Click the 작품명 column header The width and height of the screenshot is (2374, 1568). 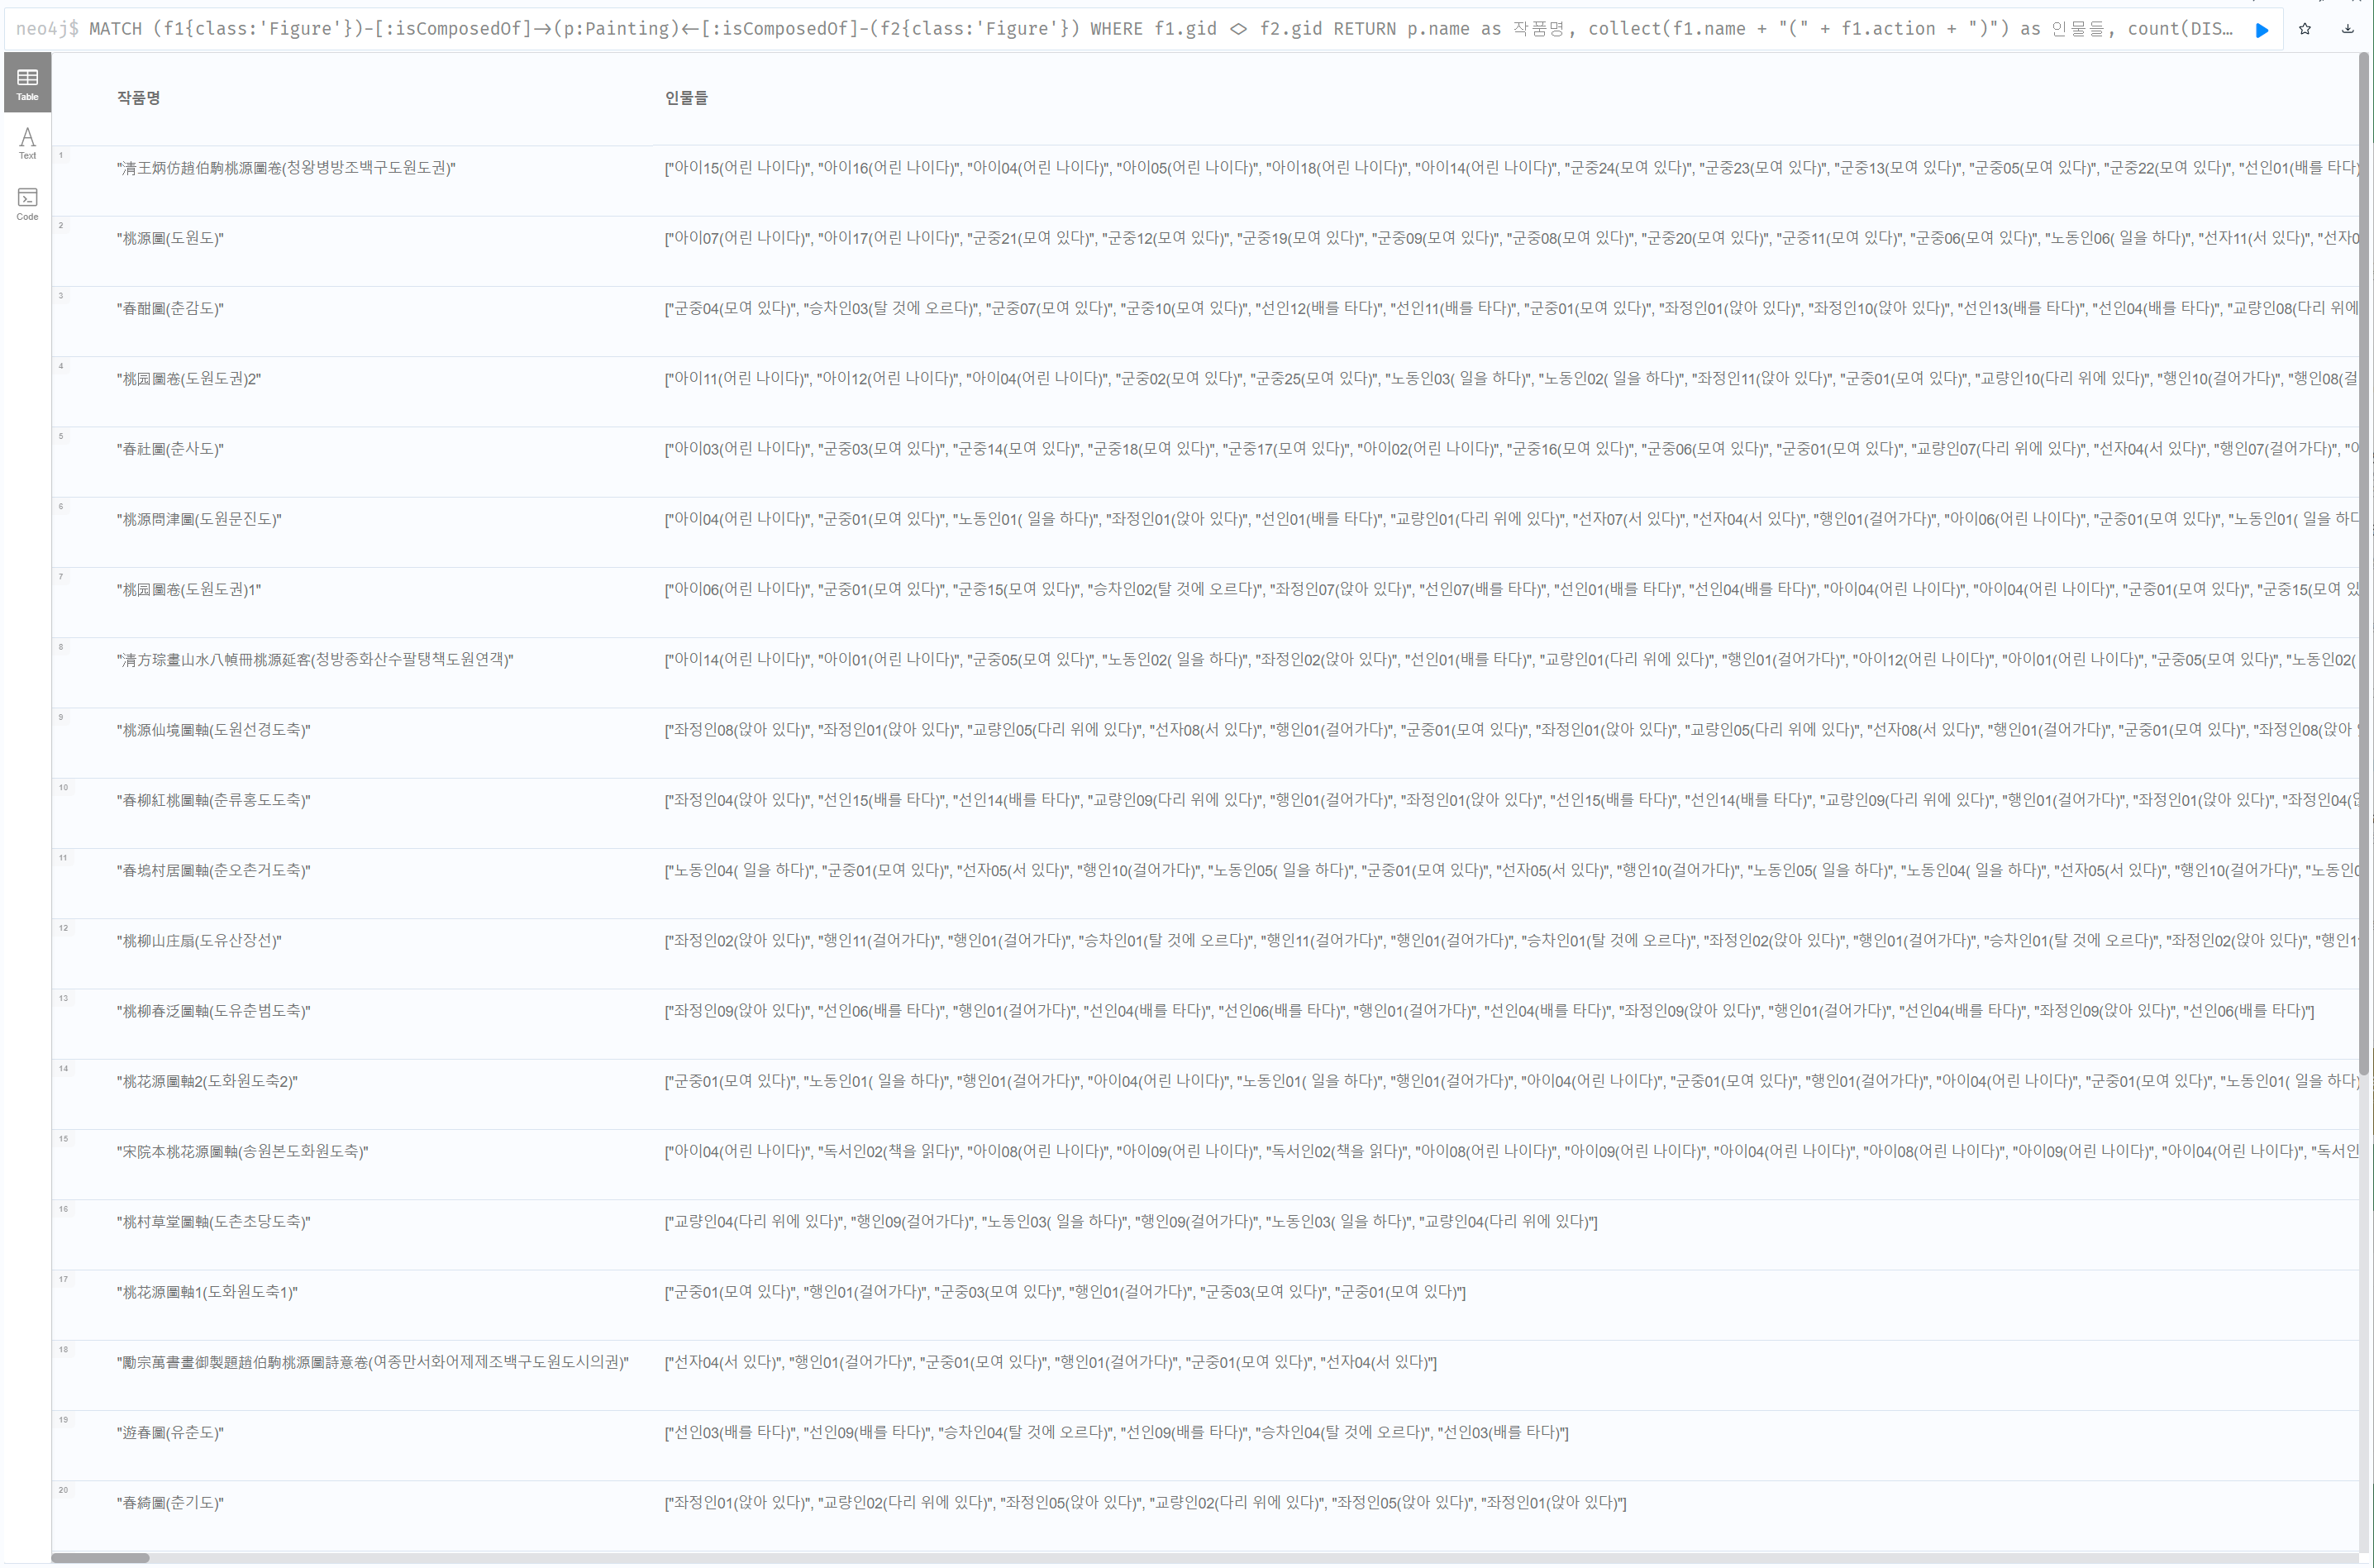click(x=138, y=98)
